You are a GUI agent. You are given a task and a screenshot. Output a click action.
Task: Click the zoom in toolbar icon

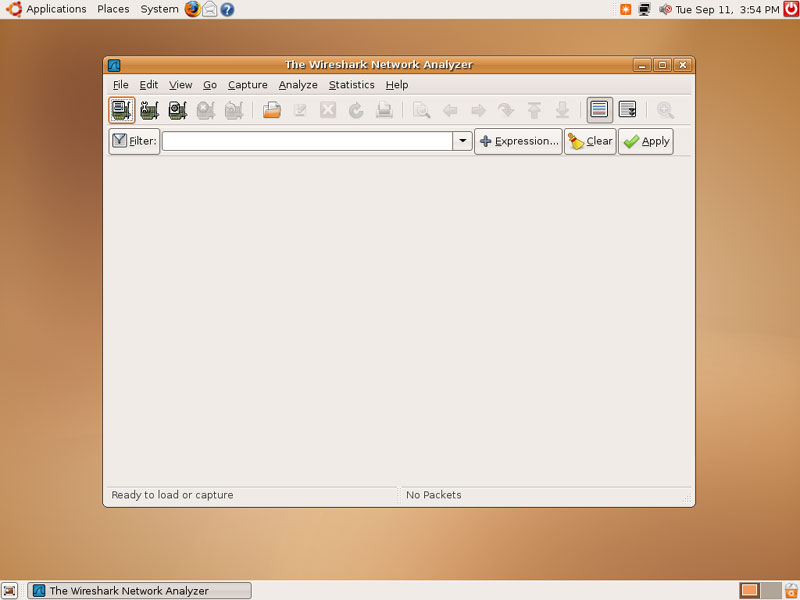click(x=665, y=110)
